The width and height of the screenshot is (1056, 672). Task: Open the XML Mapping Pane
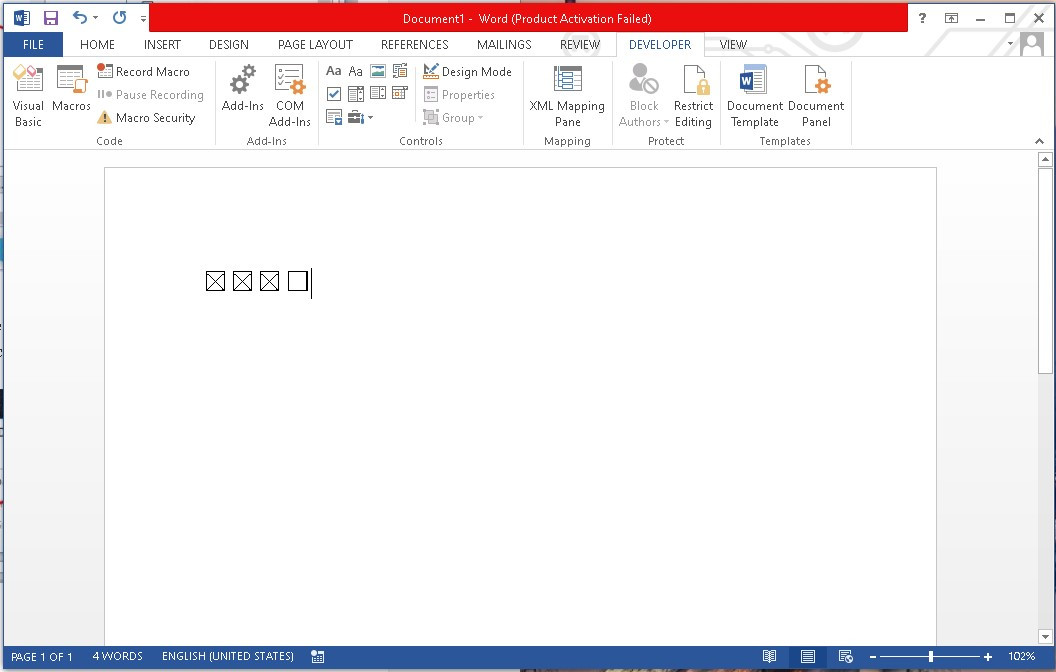tap(567, 95)
